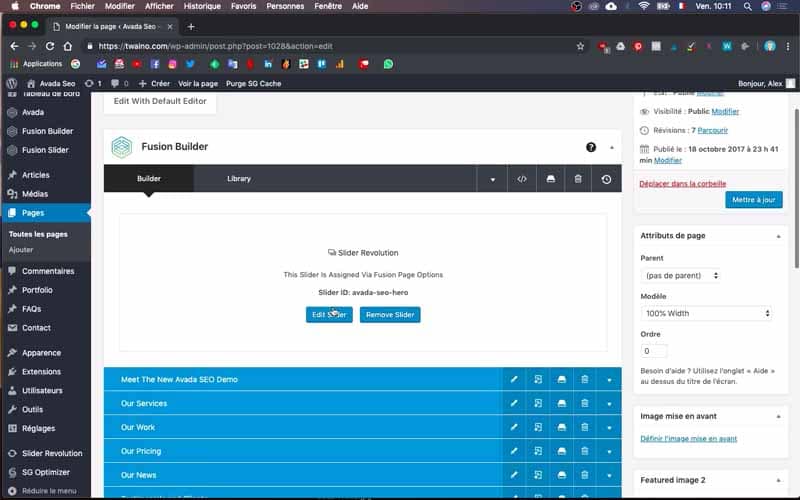Click the Chrome address bar URL

[x=215, y=46]
